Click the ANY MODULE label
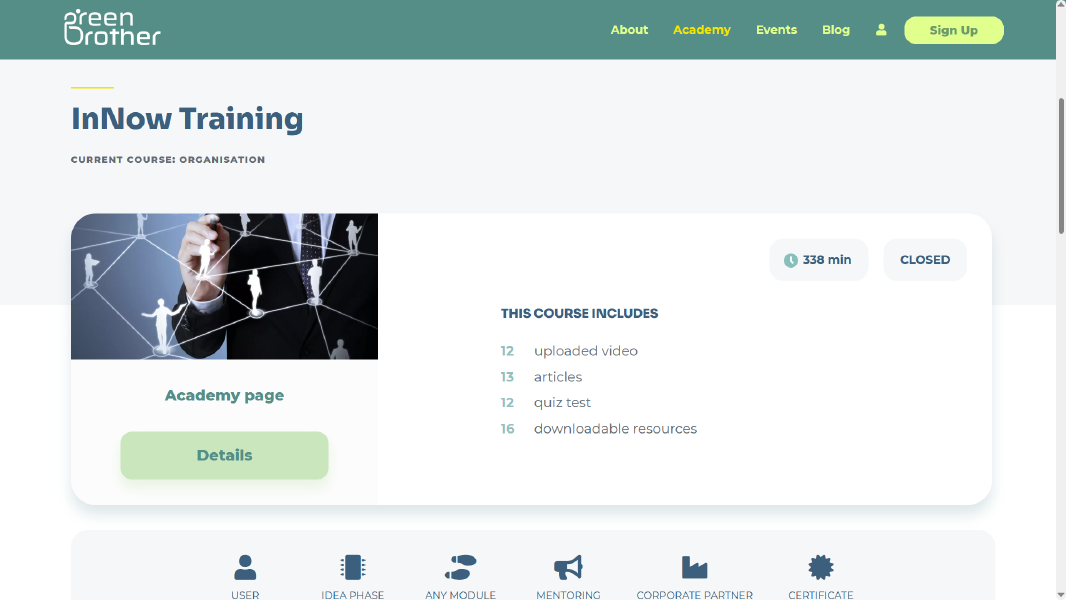This screenshot has width=1066, height=600. 460,595
